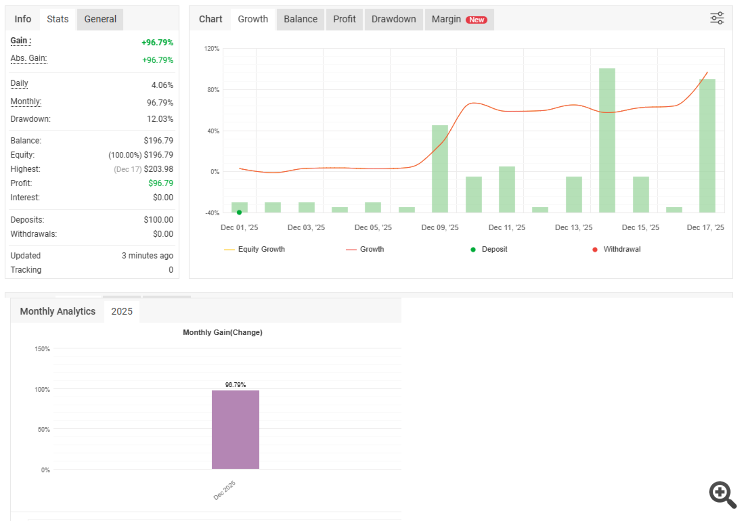Select the 2025 year tab
This screenshot has height=521, width=750.
click(x=121, y=311)
